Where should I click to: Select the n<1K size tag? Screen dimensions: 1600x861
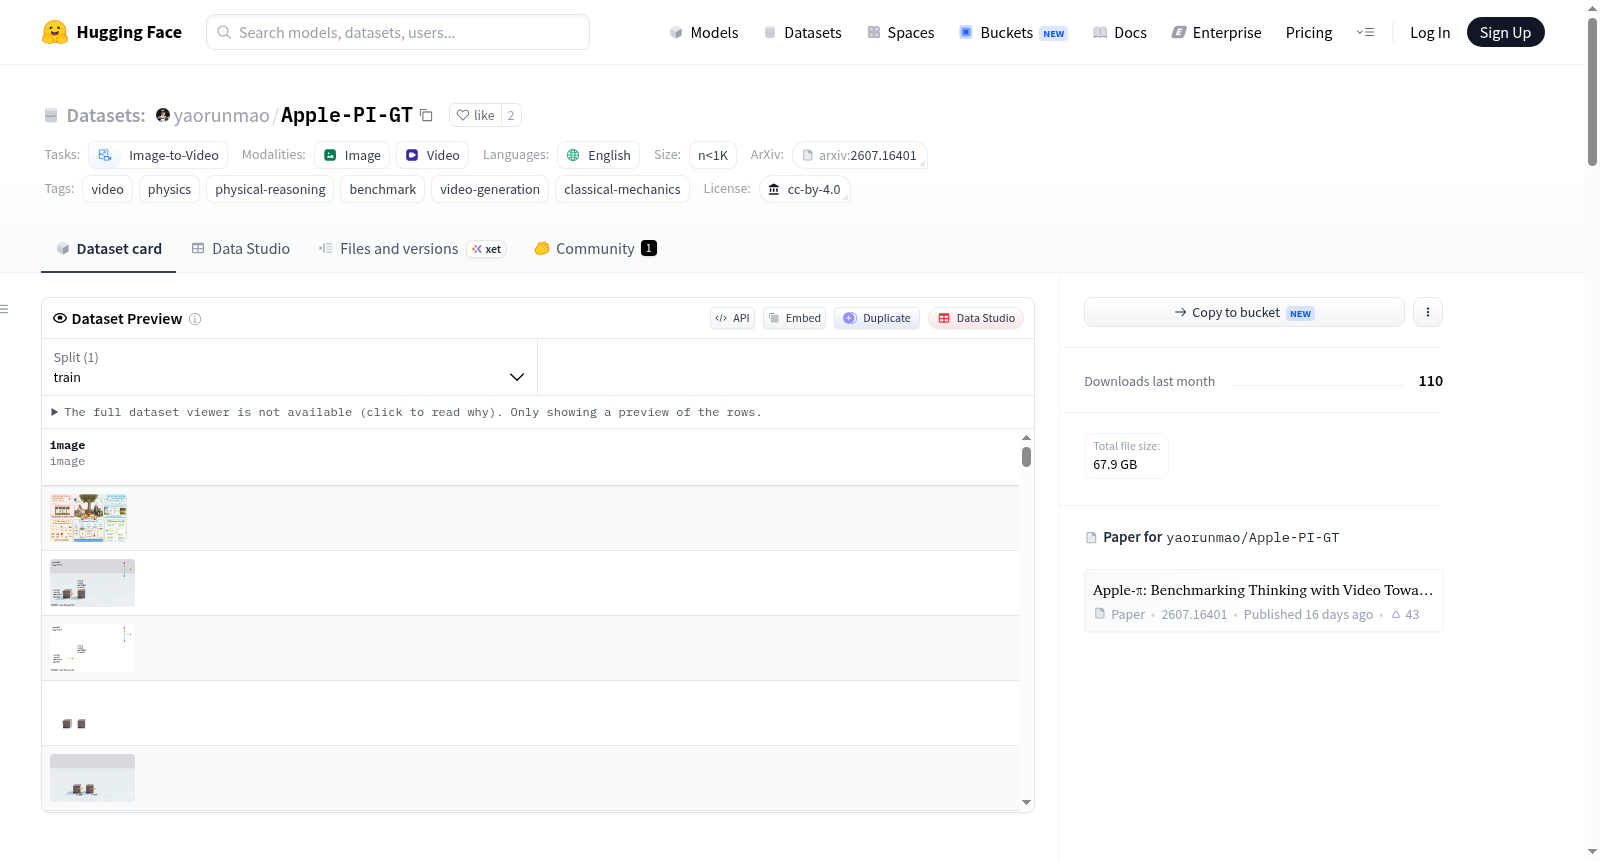pos(713,155)
